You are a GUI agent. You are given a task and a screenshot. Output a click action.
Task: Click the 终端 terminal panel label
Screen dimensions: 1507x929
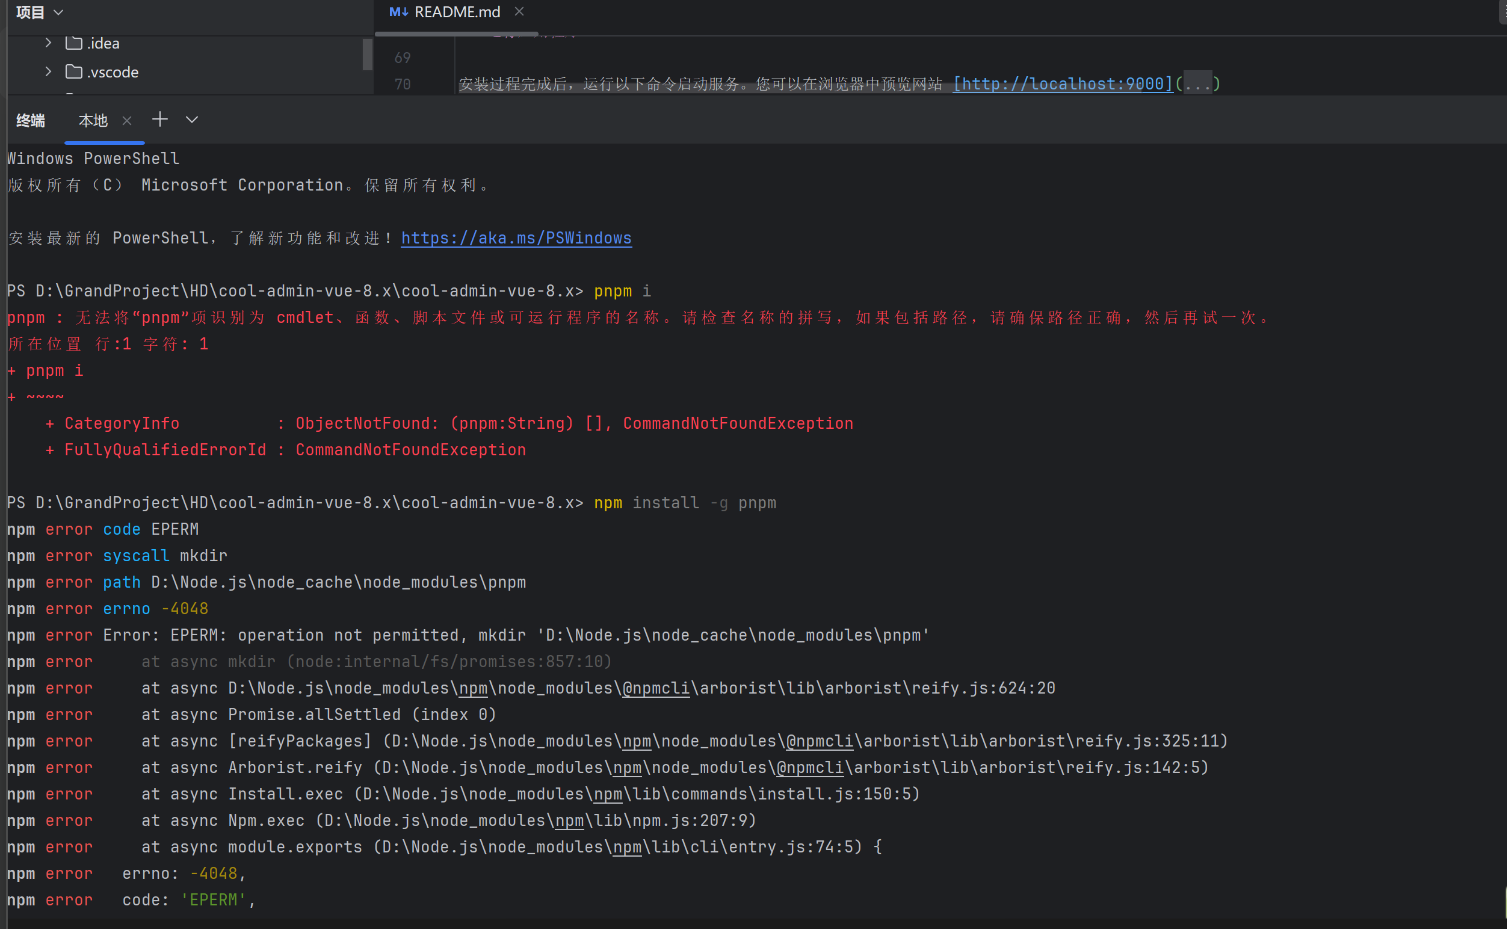[x=30, y=119]
